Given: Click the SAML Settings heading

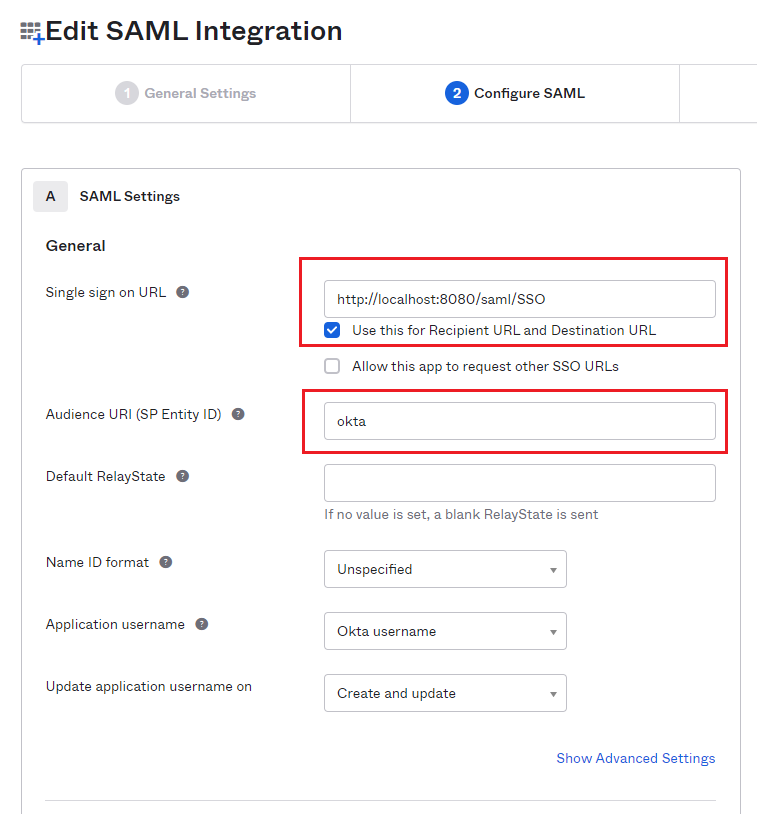Looking at the screenshot, I should click(x=129, y=196).
